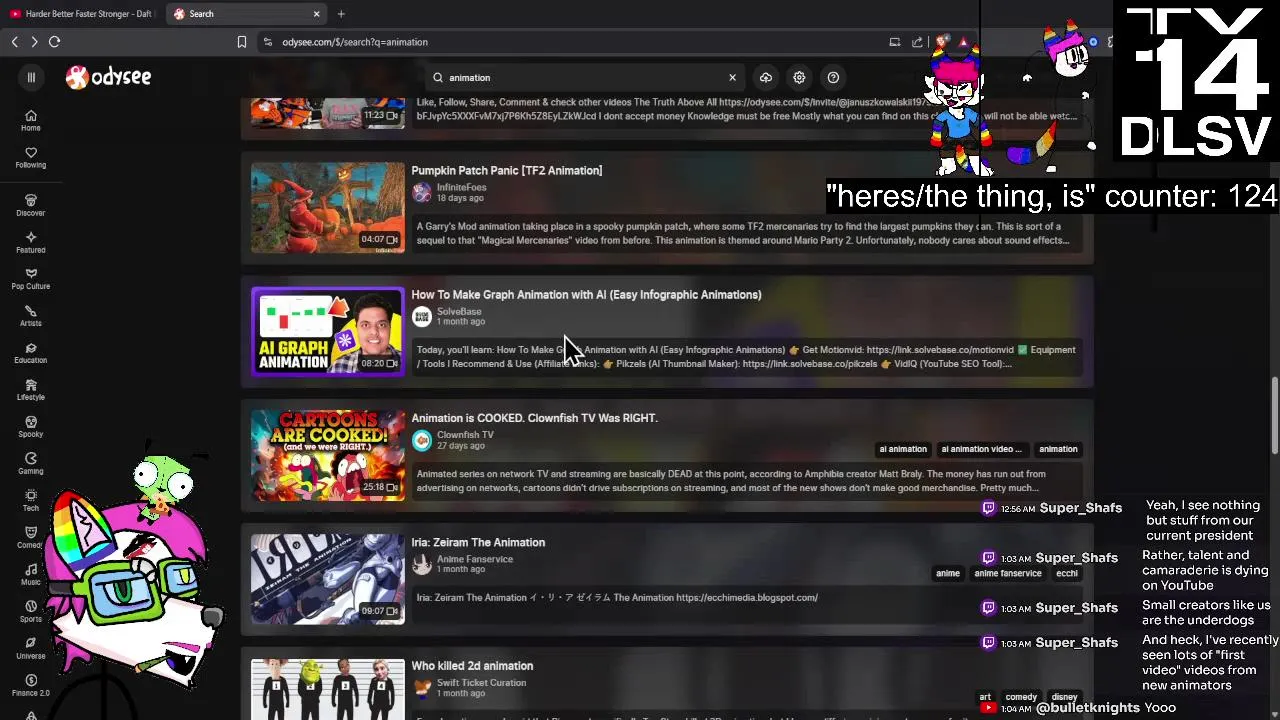1280x720 pixels.
Task: Close the Search browser tab
Action: [316, 14]
